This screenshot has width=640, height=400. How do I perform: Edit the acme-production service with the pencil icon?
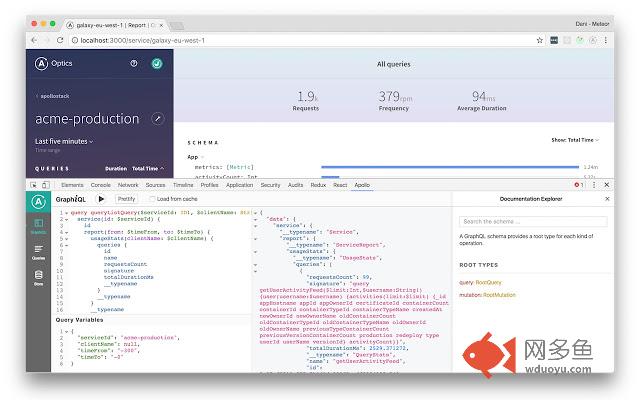pyautogui.click(x=158, y=119)
